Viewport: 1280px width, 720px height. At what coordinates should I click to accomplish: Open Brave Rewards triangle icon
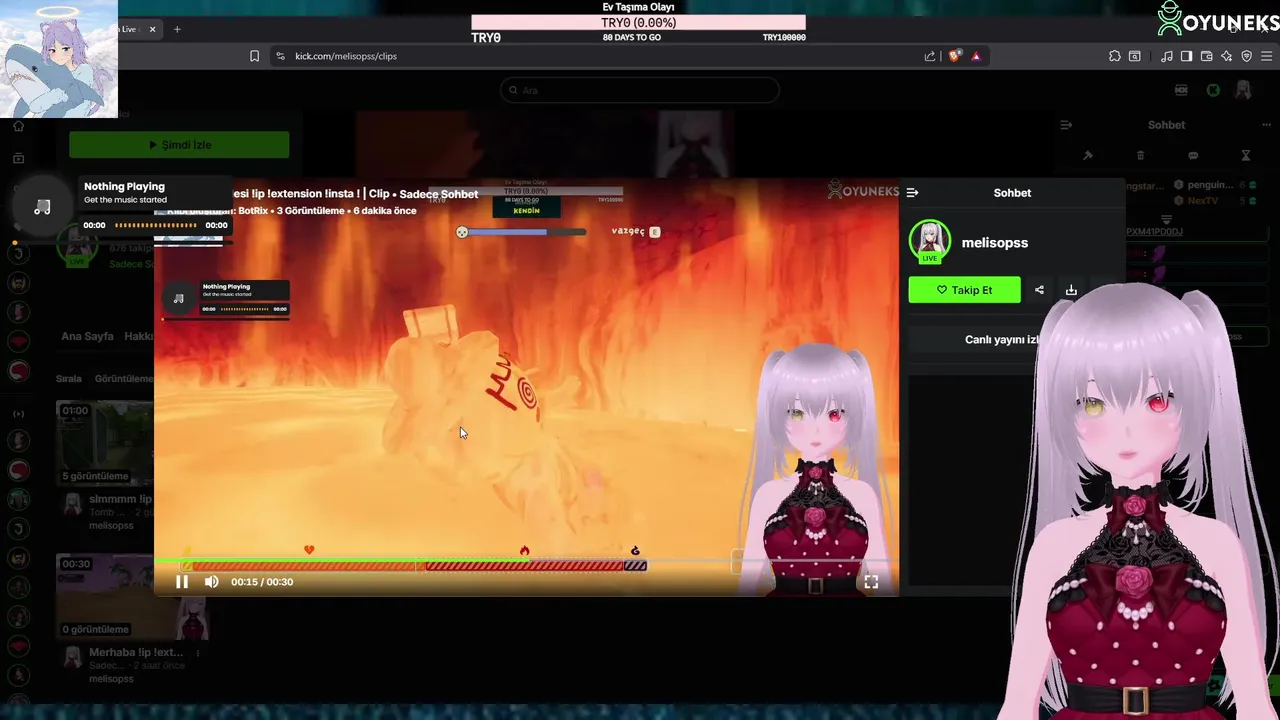(x=976, y=56)
